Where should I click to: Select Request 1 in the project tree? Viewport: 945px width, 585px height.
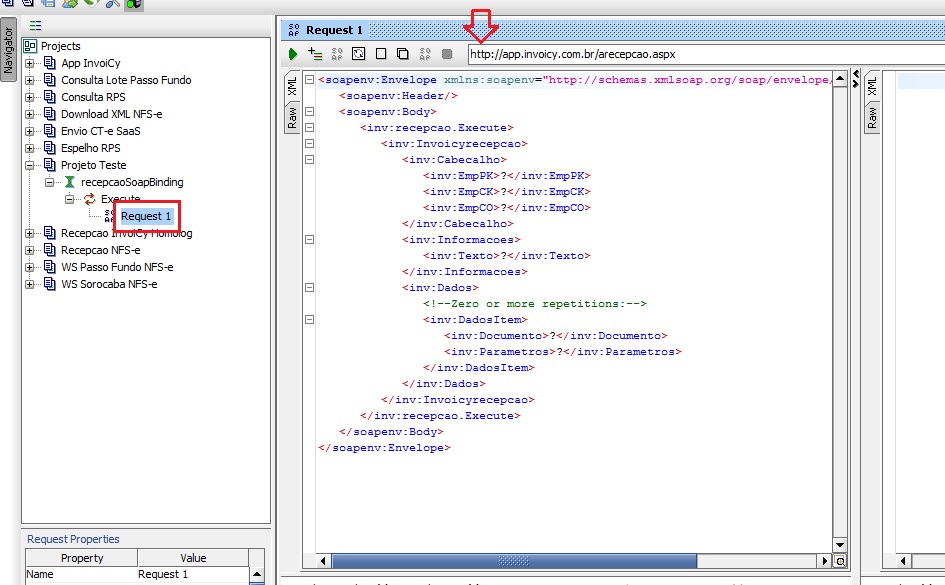(146, 217)
